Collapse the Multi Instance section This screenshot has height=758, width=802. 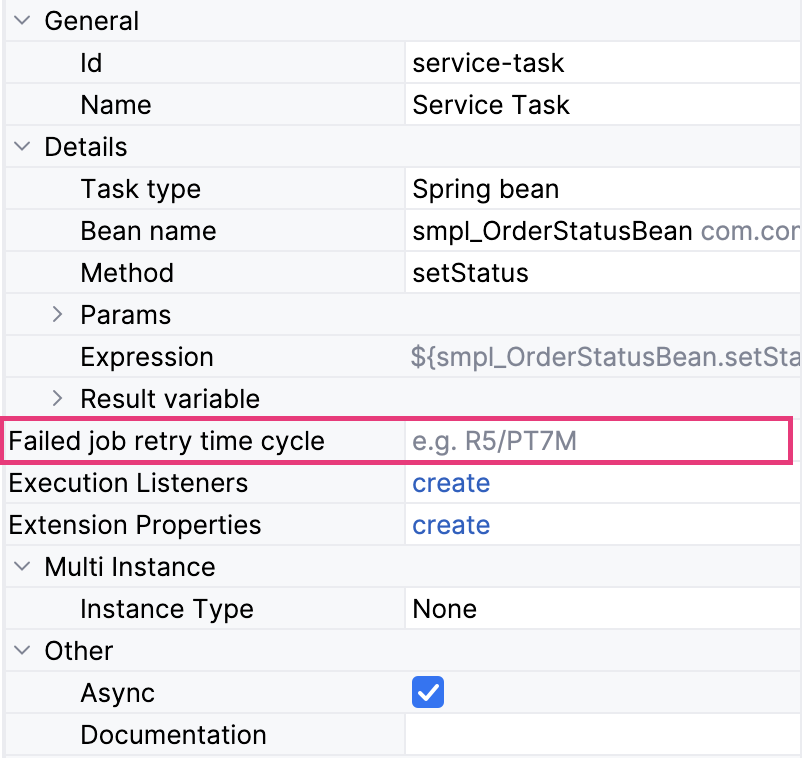pyautogui.click(x=21, y=567)
